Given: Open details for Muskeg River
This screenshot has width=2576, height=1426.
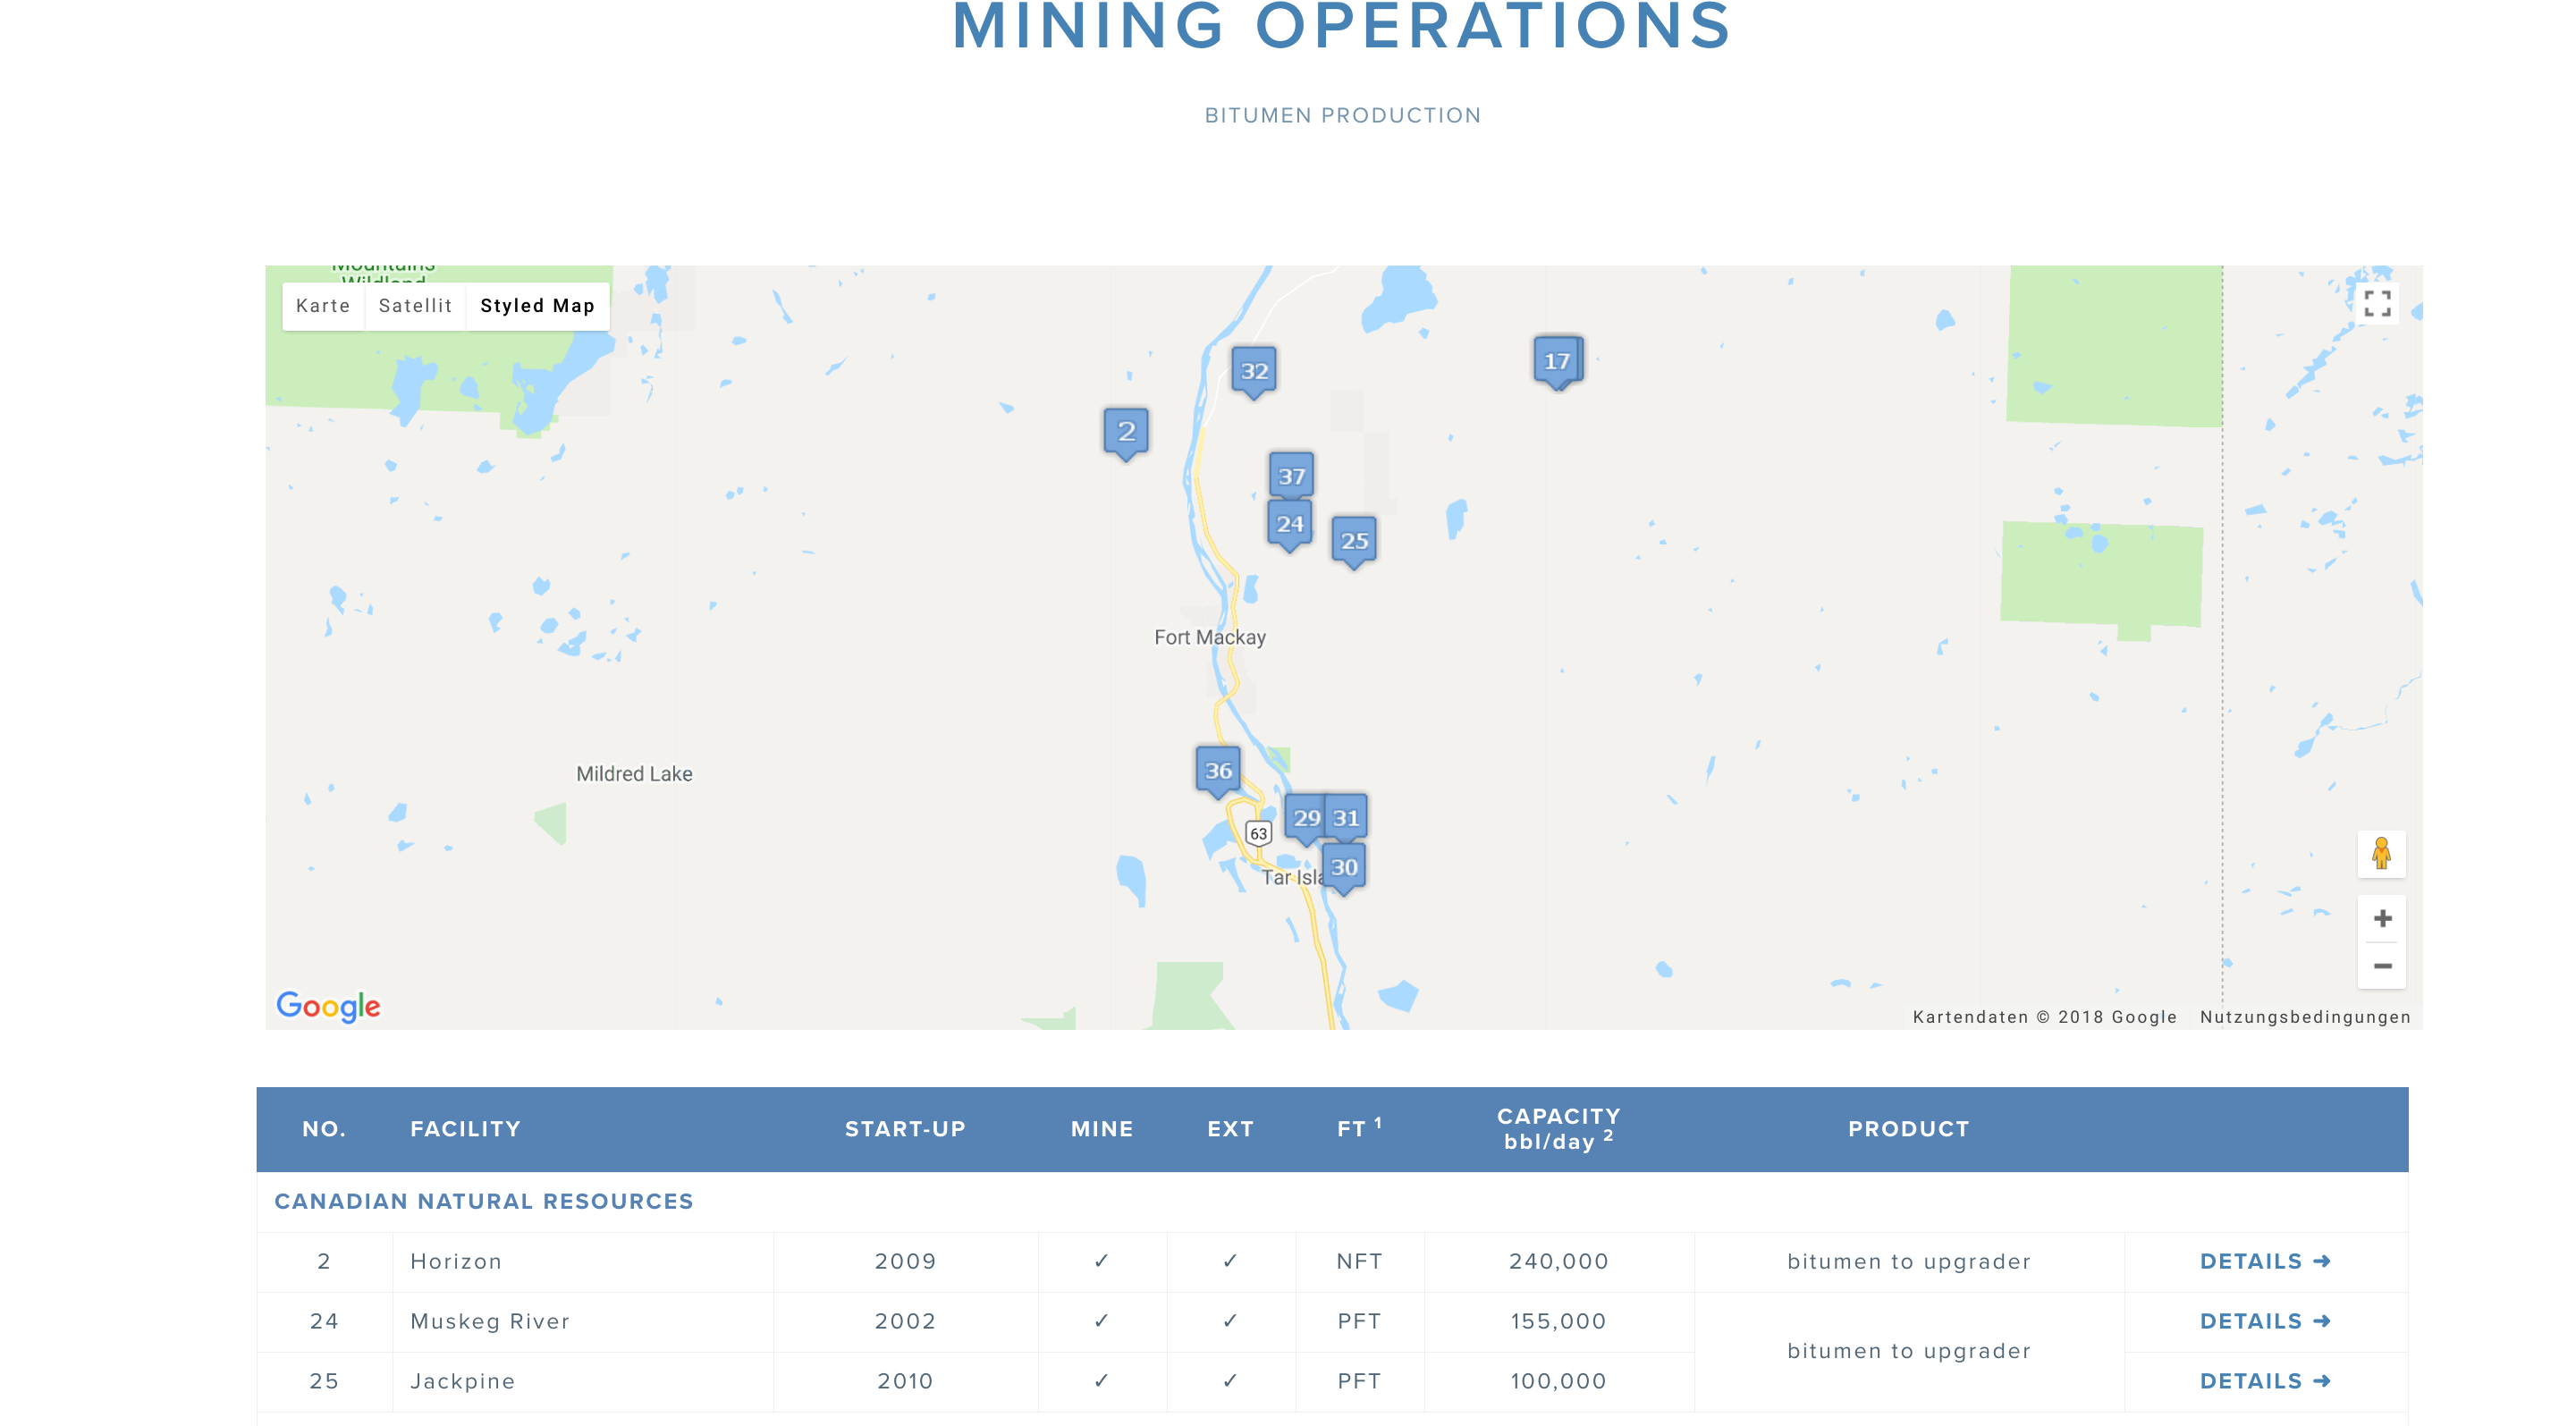Looking at the screenshot, I should coord(2264,1321).
